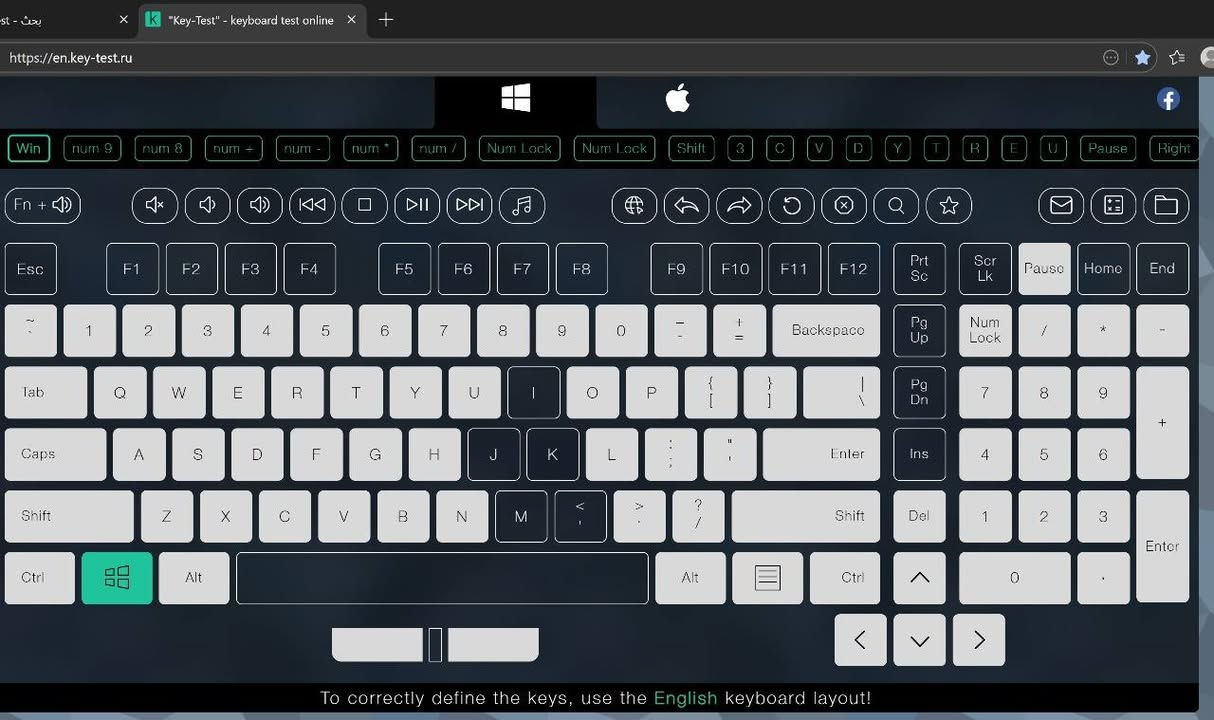Click the globe browser key icon
The width and height of the screenshot is (1214, 720).
point(634,205)
